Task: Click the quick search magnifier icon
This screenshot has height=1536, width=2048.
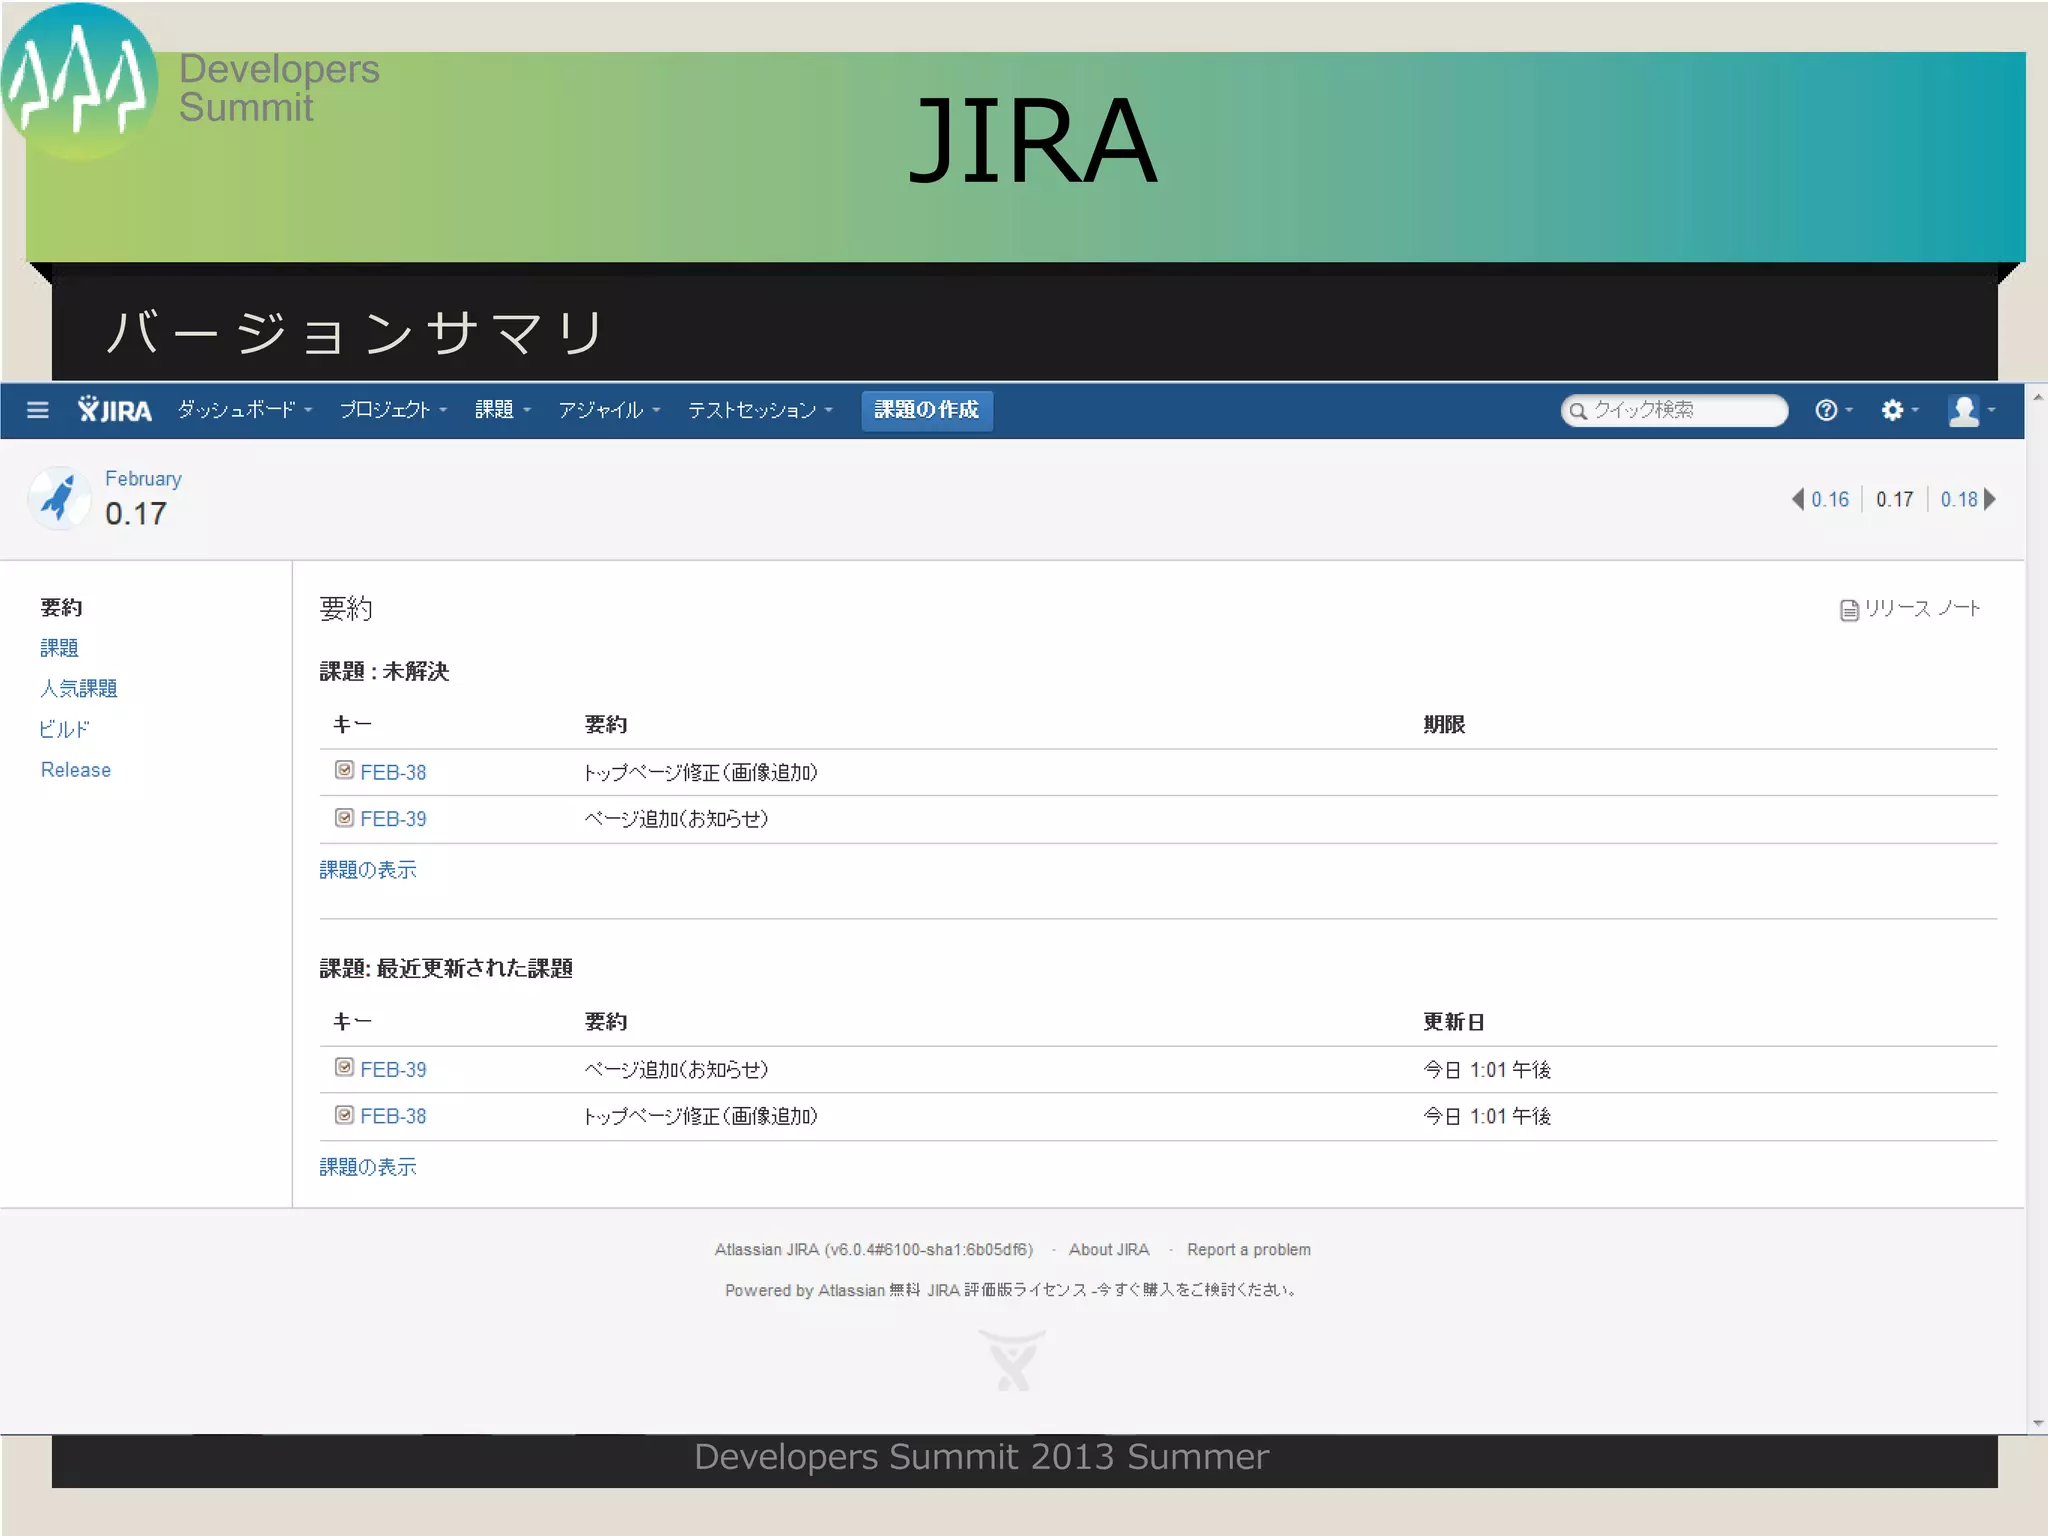Action: point(1578,411)
